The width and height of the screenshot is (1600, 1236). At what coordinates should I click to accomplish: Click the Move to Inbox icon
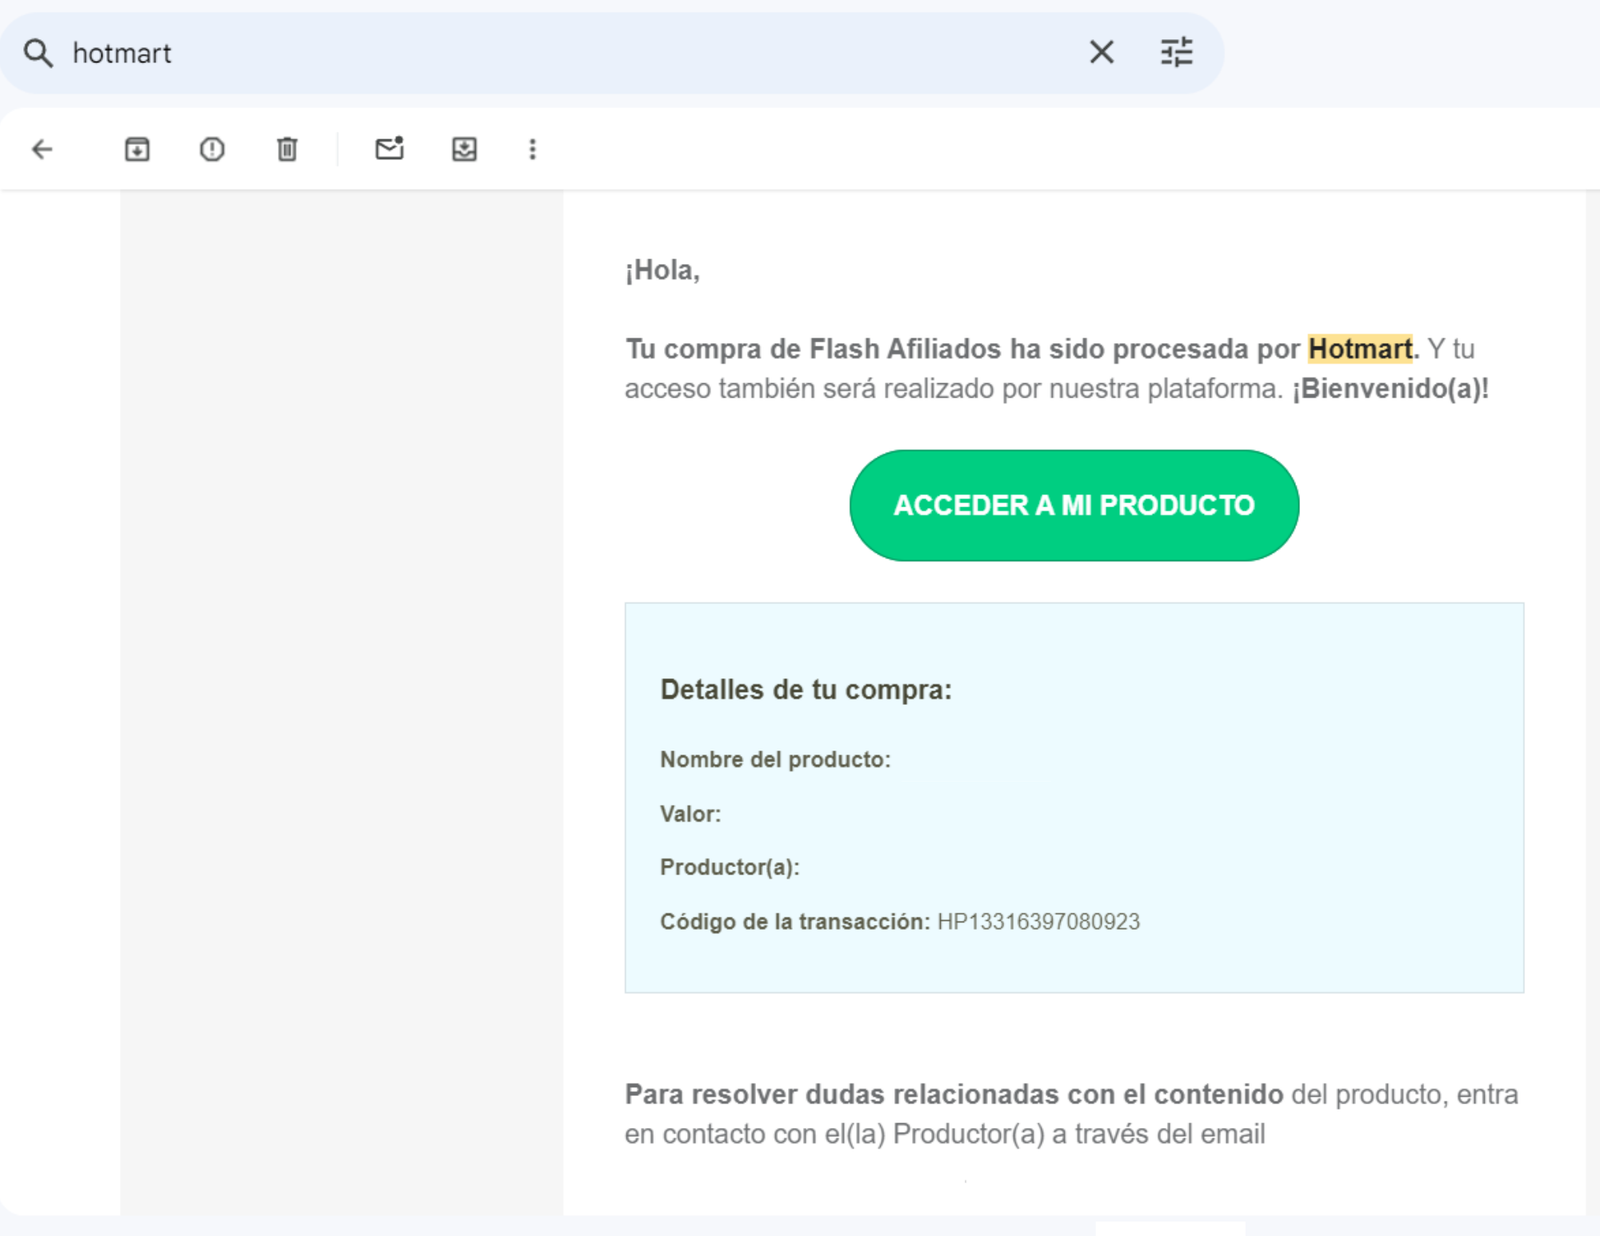(464, 150)
